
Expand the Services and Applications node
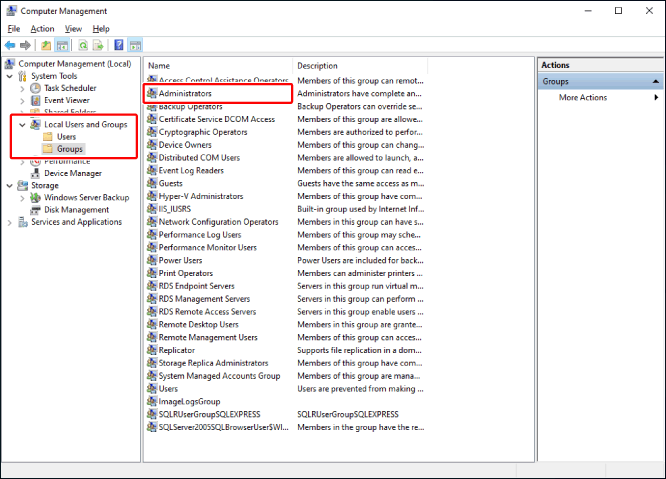10,222
